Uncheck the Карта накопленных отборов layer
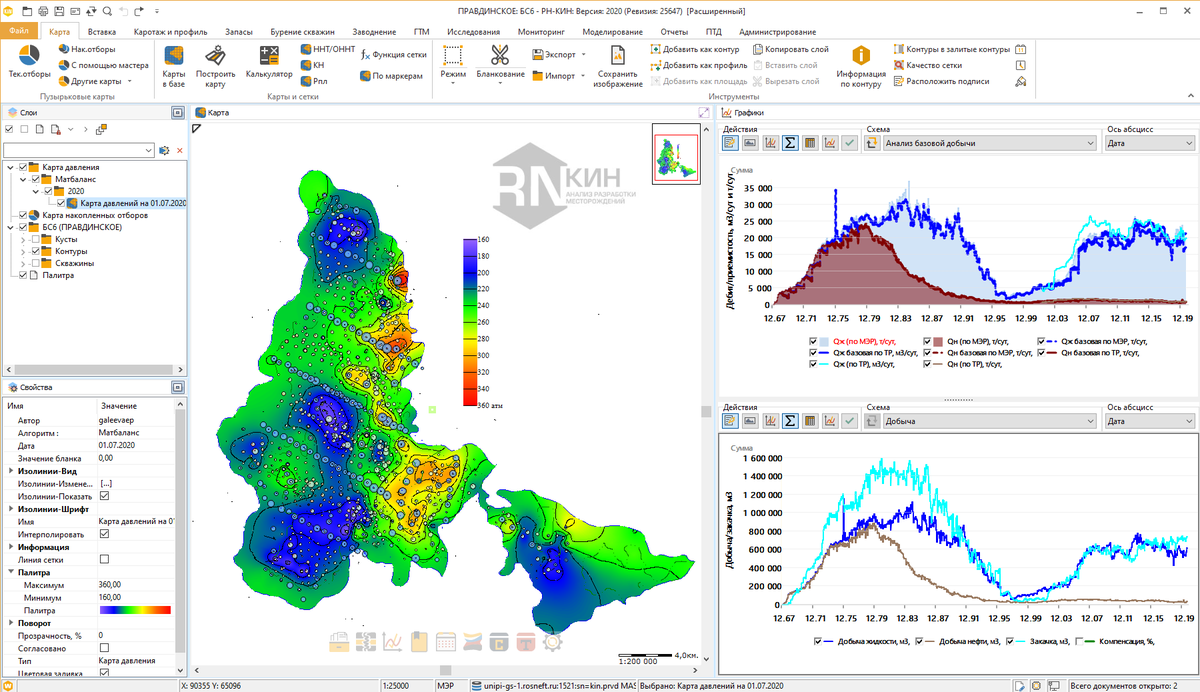 pyautogui.click(x=24, y=215)
